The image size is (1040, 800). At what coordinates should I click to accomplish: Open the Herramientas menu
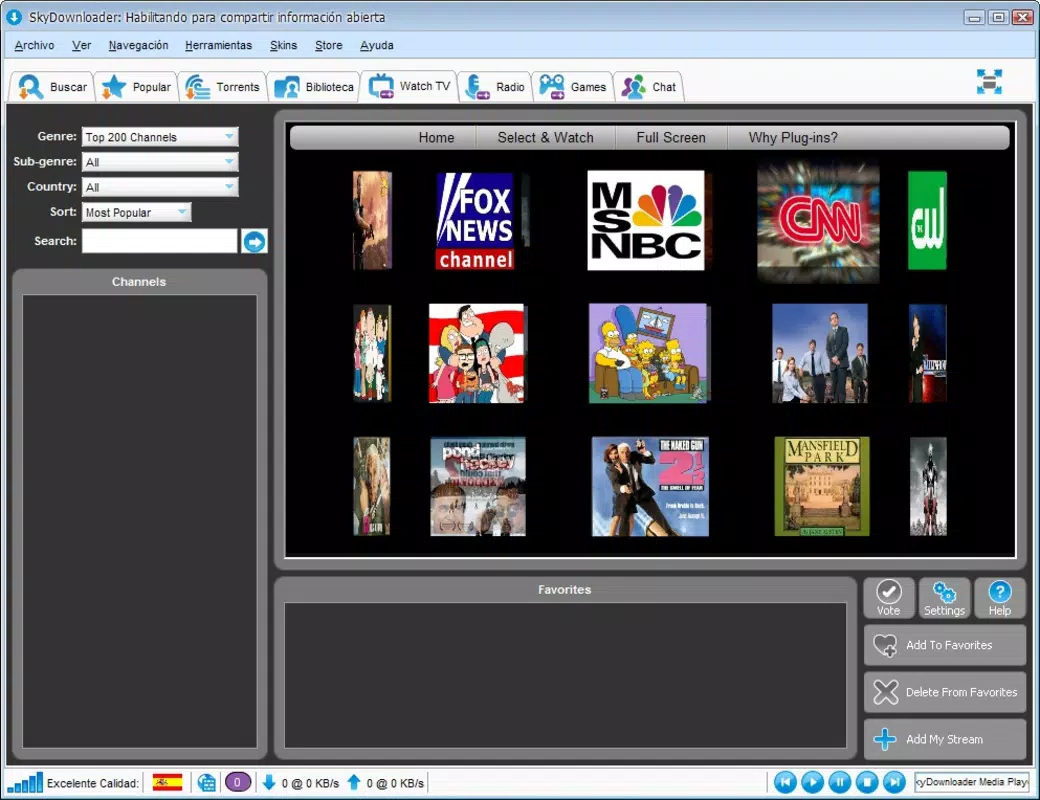click(x=218, y=45)
